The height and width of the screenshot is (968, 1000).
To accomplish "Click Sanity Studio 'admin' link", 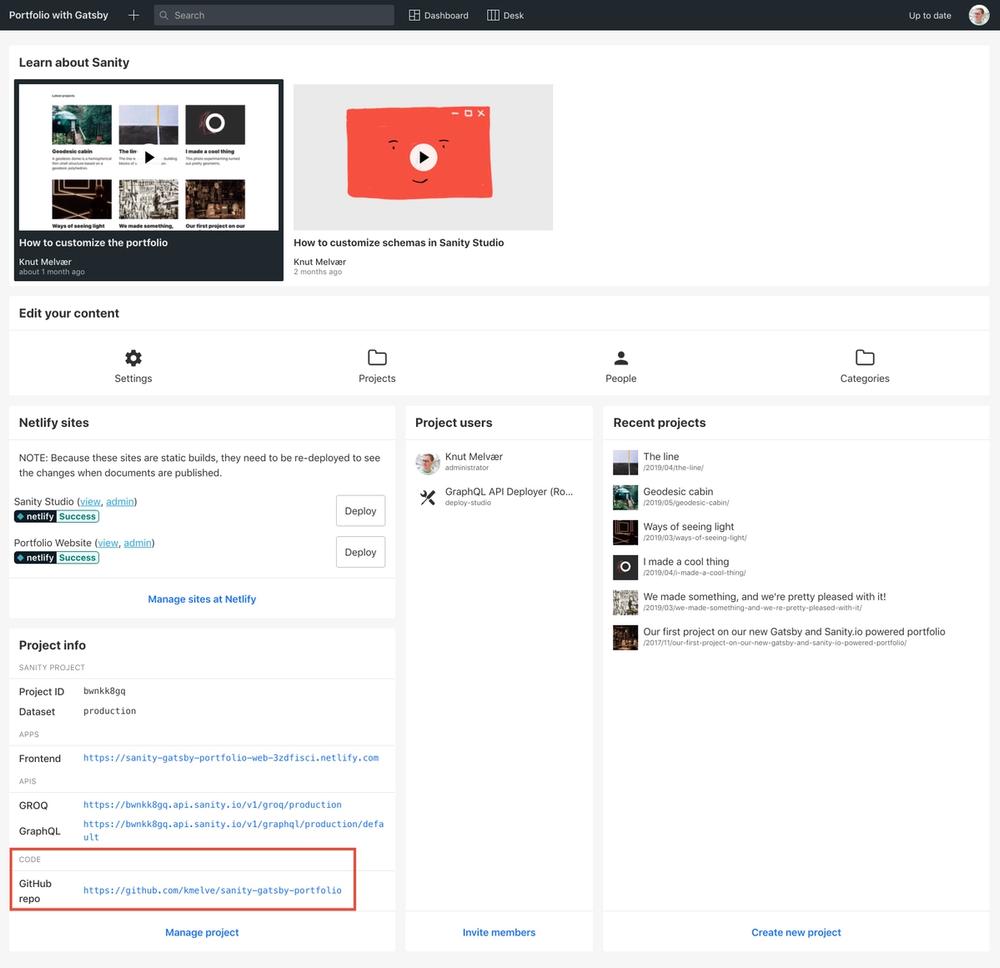I will pos(120,502).
